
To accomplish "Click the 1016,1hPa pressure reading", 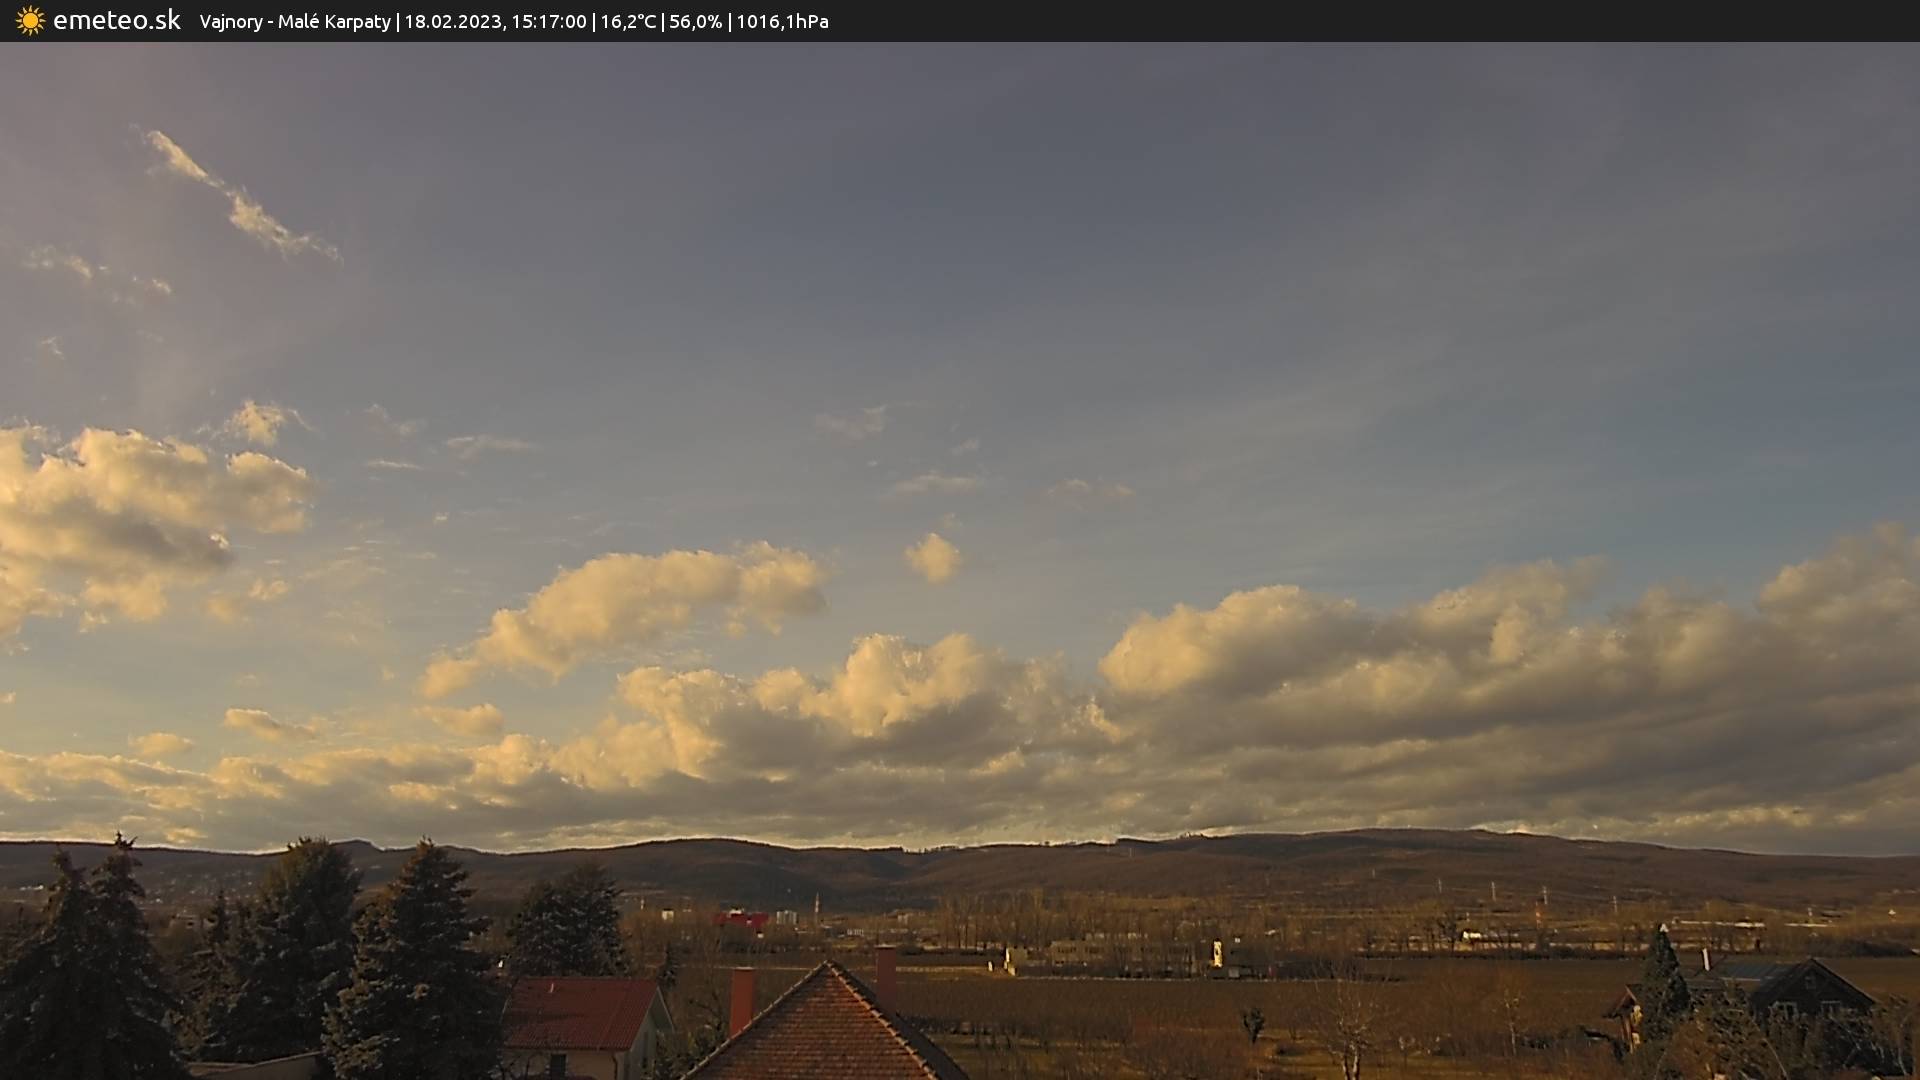I will coord(782,22).
